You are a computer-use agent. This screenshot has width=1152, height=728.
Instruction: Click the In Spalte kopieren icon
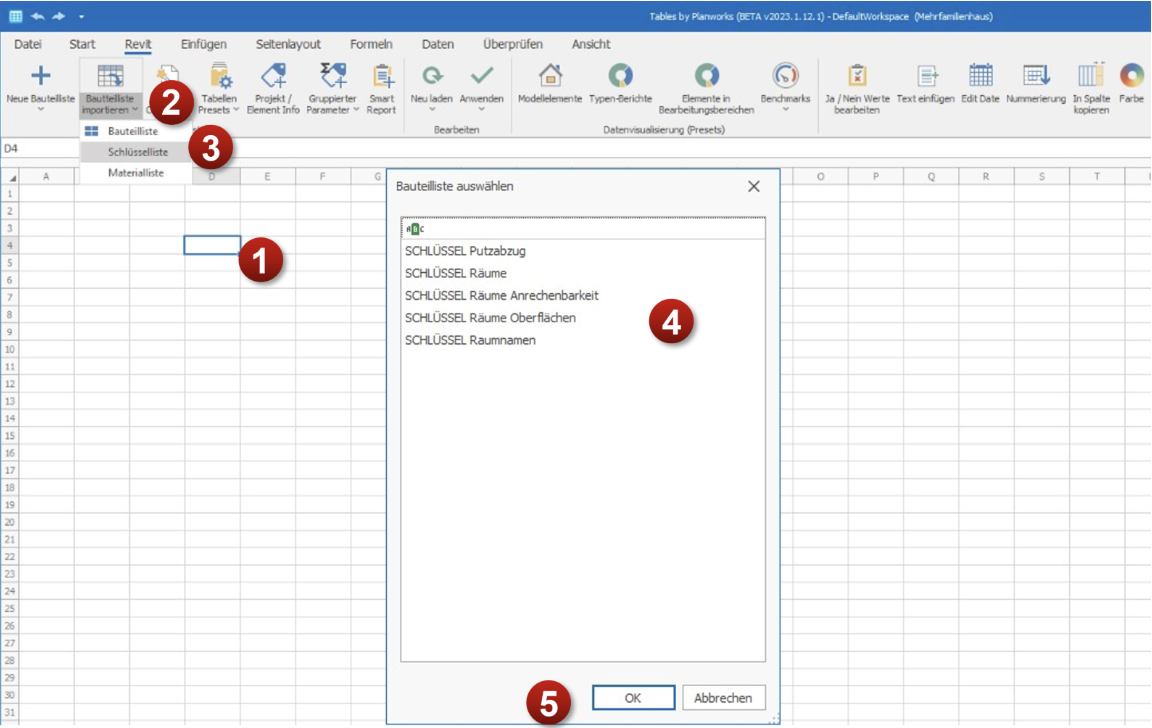click(x=1091, y=75)
